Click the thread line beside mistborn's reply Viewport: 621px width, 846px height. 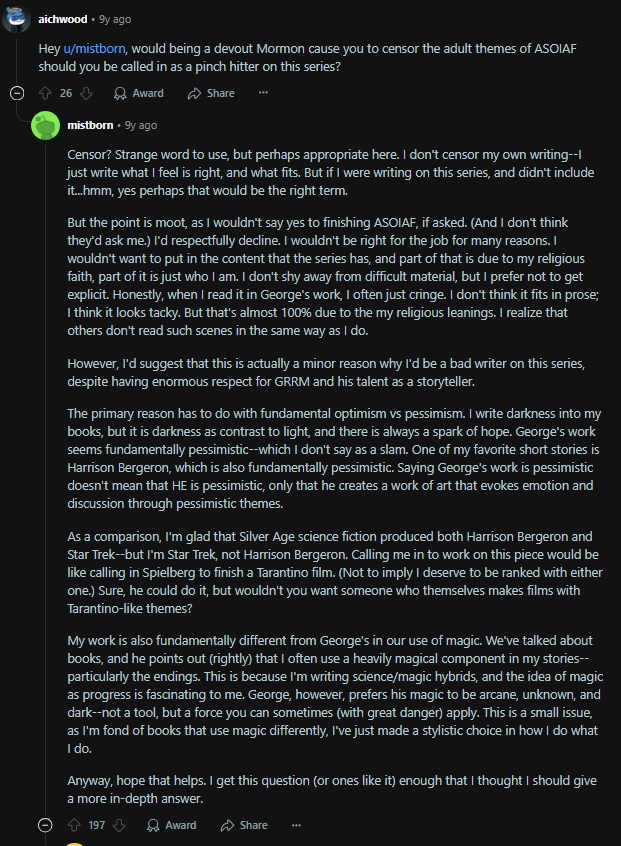pos(45,475)
